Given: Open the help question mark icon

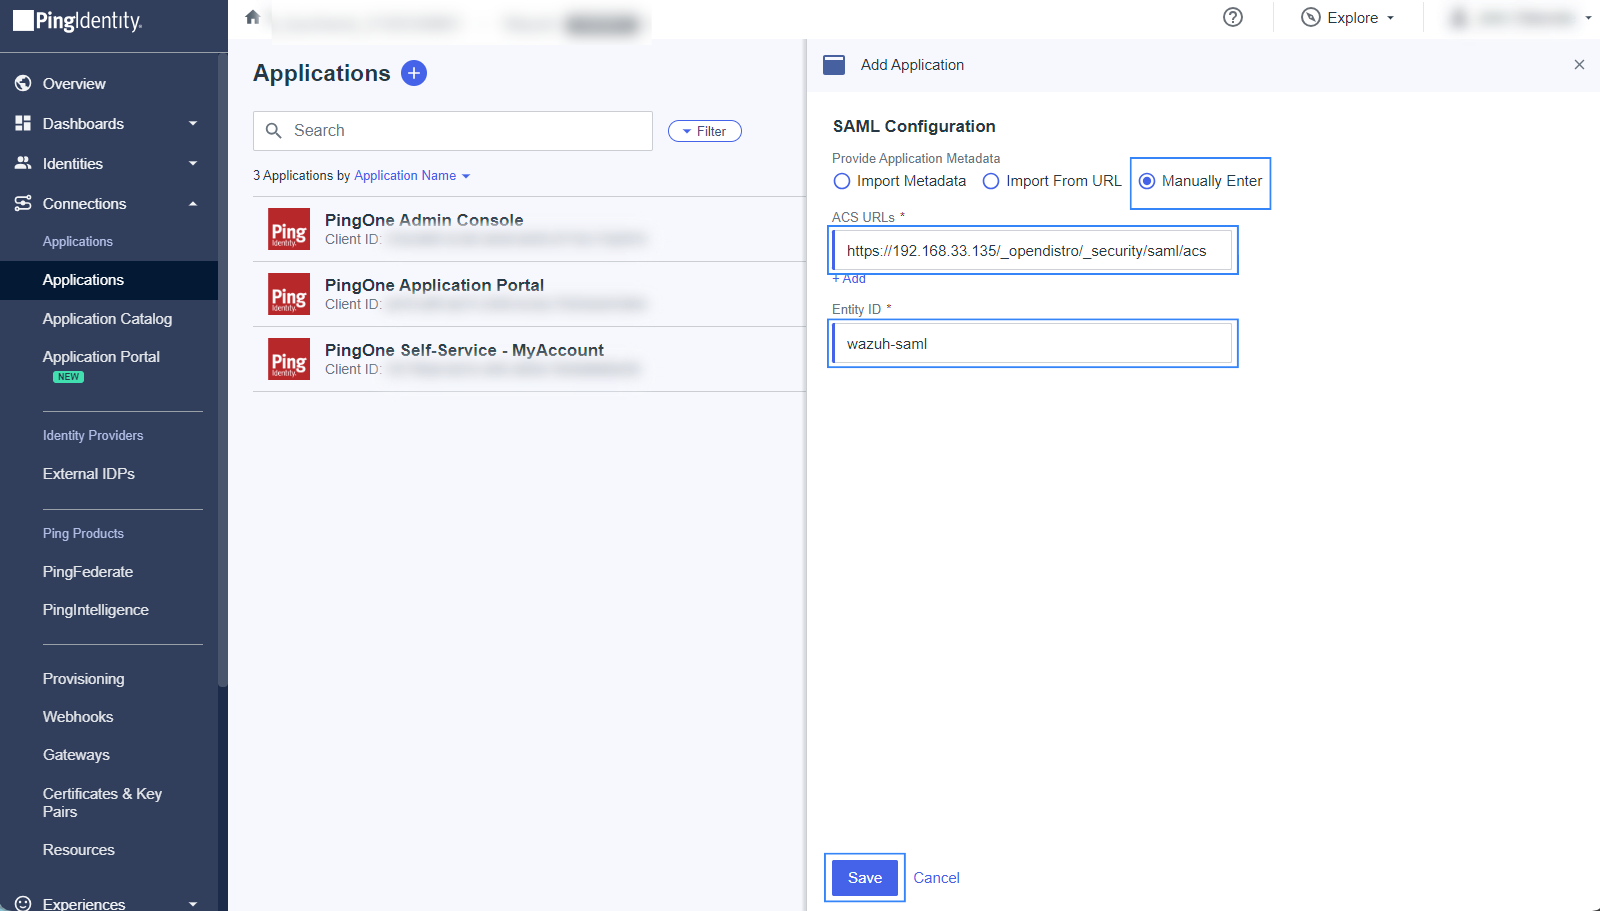Looking at the screenshot, I should [1233, 17].
